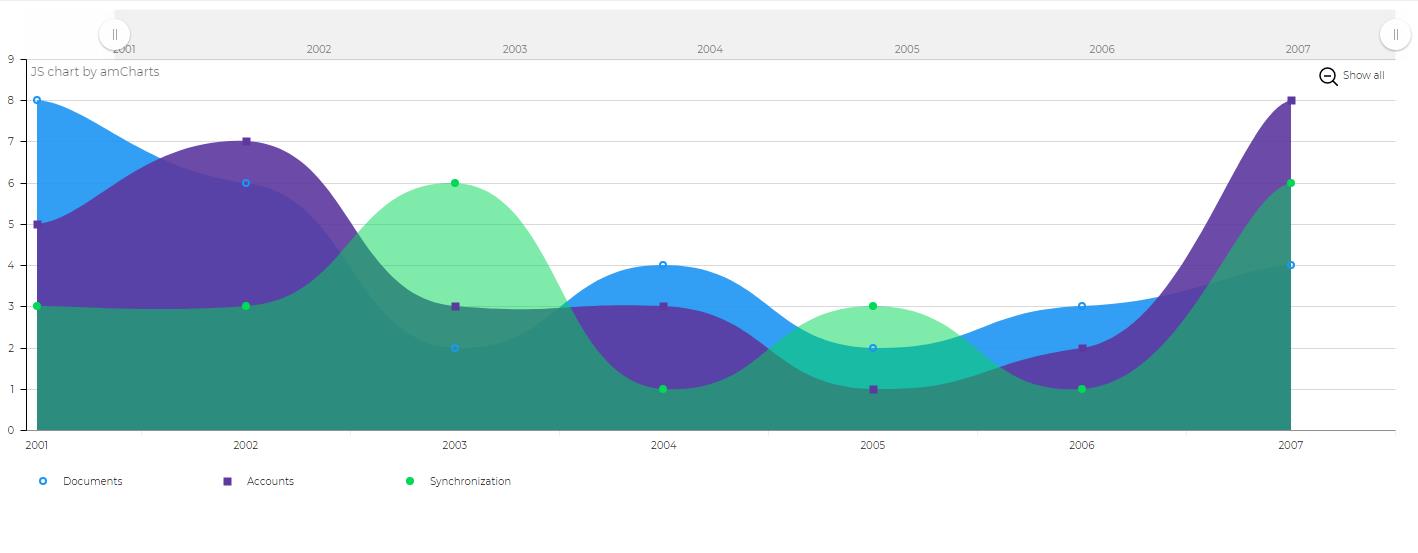Click the Synchronization legend label

(470, 481)
